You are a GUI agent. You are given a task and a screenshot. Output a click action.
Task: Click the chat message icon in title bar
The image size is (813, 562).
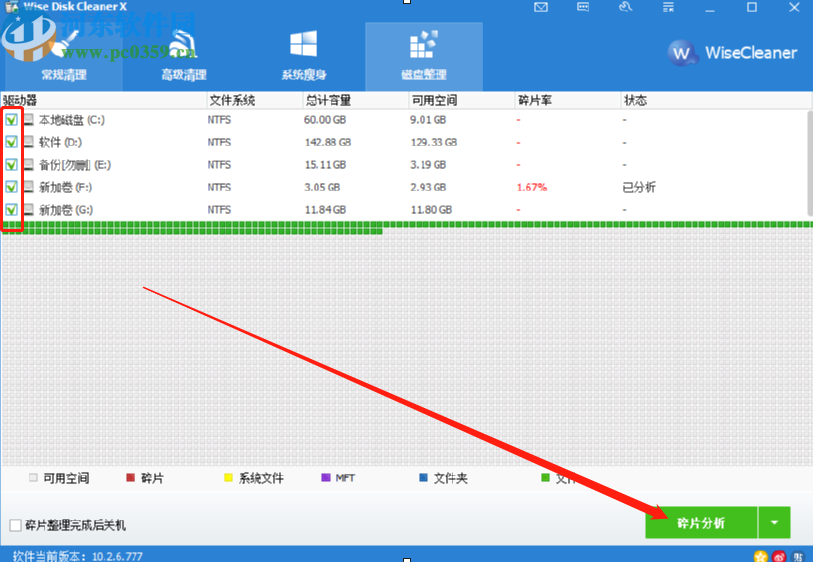(x=583, y=7)
